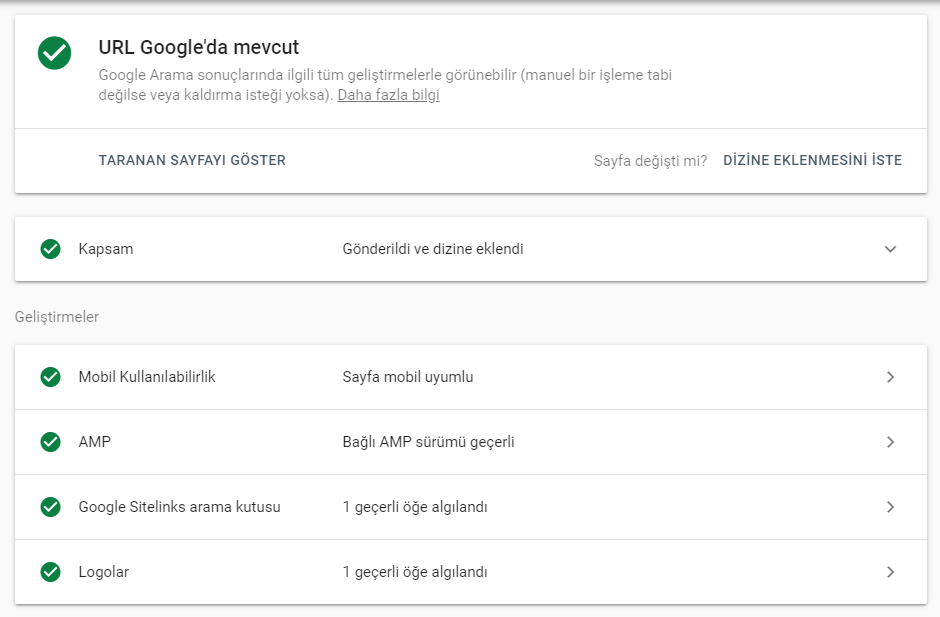Viewport: 940px width, 617px height.
Task: Click the green check icon beside Logolar
Action: point(50,572)
